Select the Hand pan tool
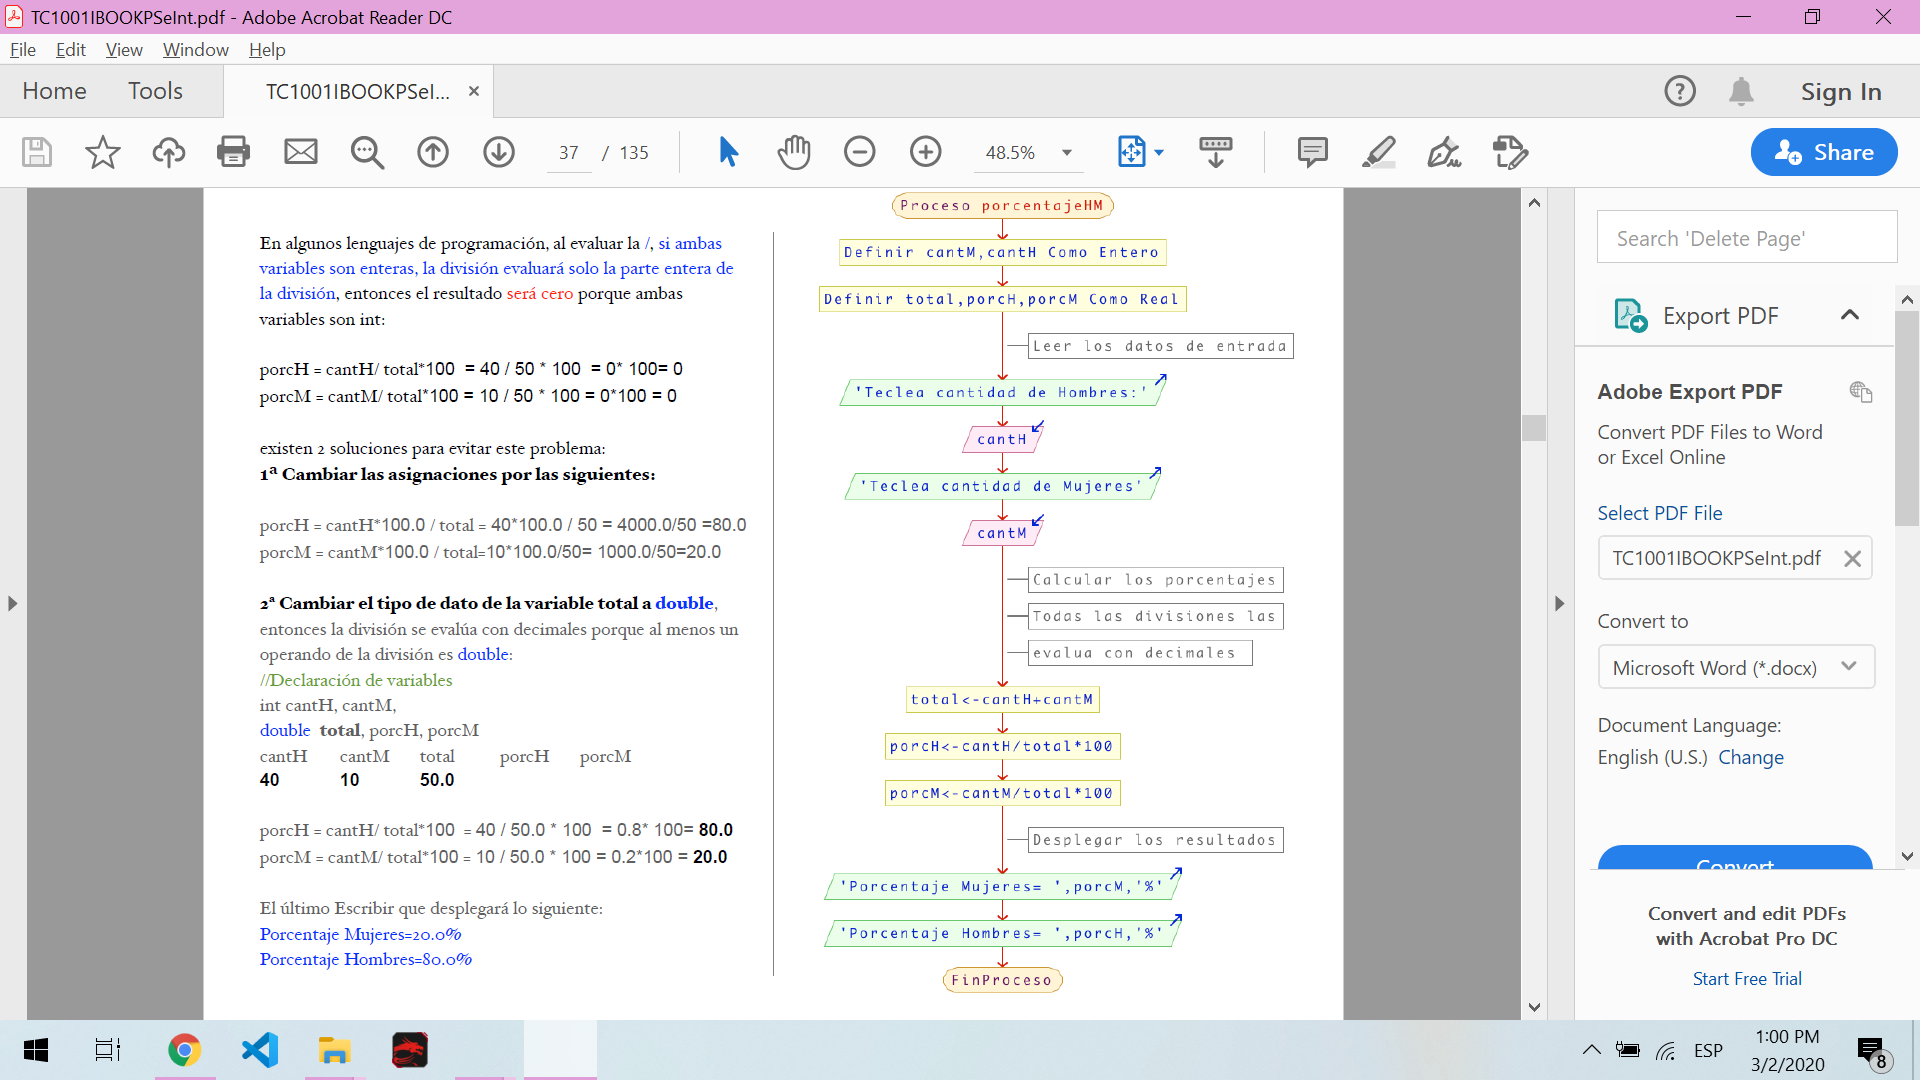This screenshot has height=1080, width=1920. [x=794, y=152]
